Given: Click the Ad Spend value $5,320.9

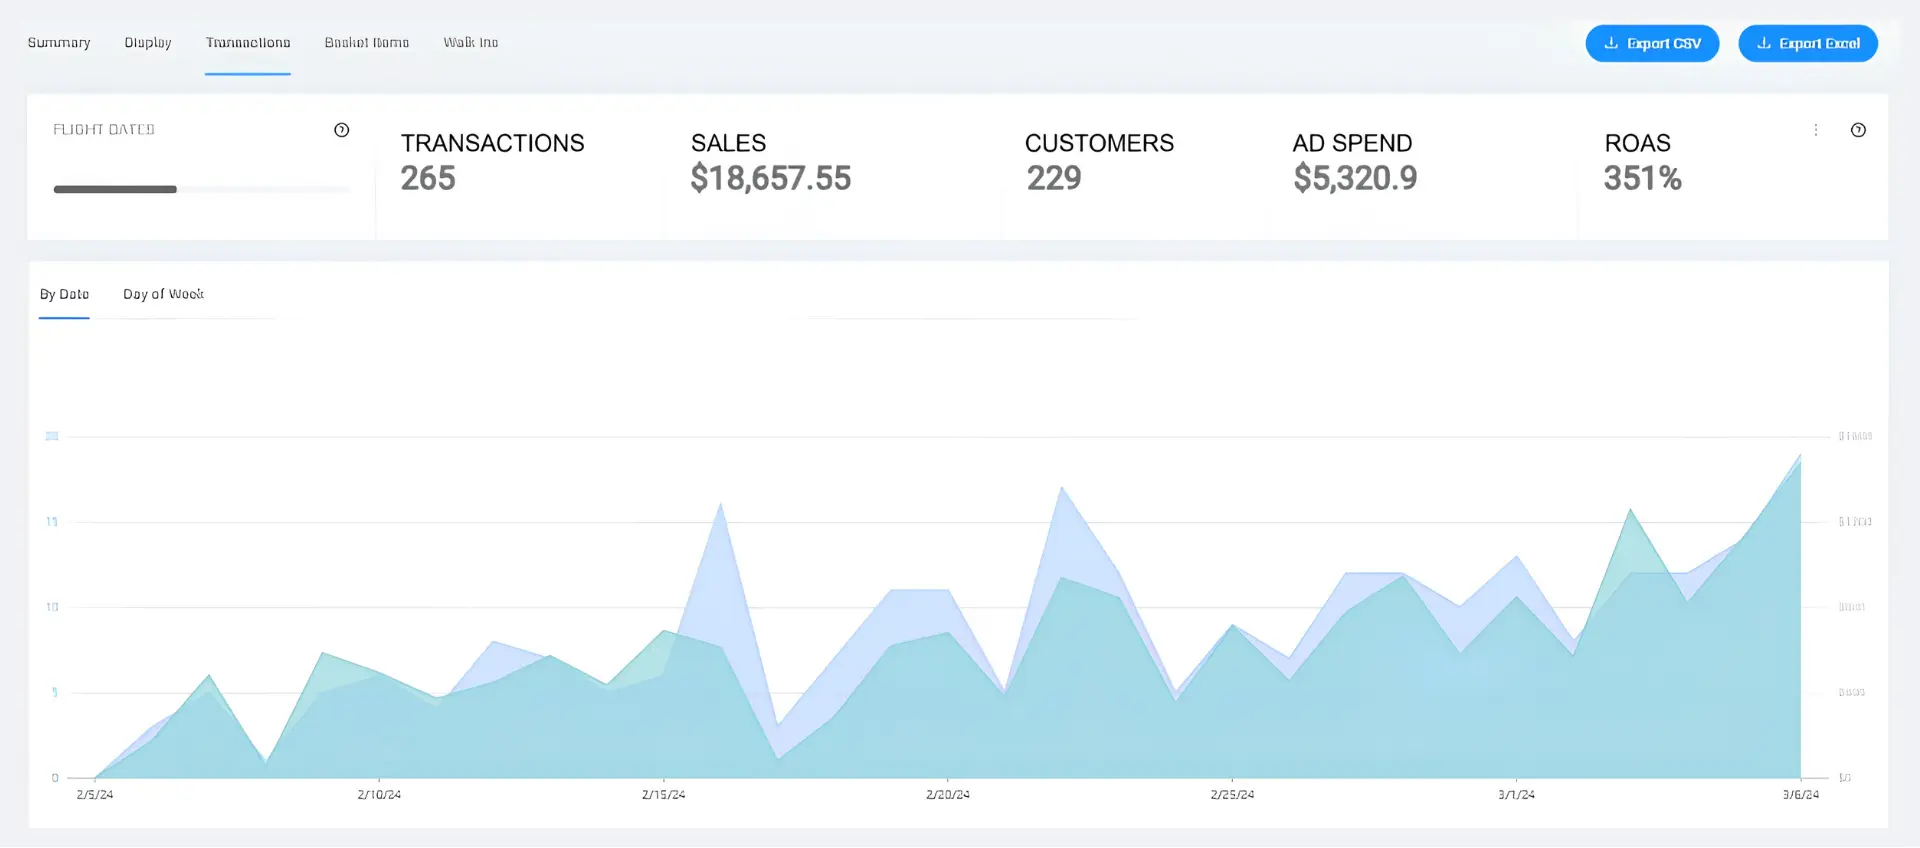Looking at the screenshot, I should point(1355,178).
